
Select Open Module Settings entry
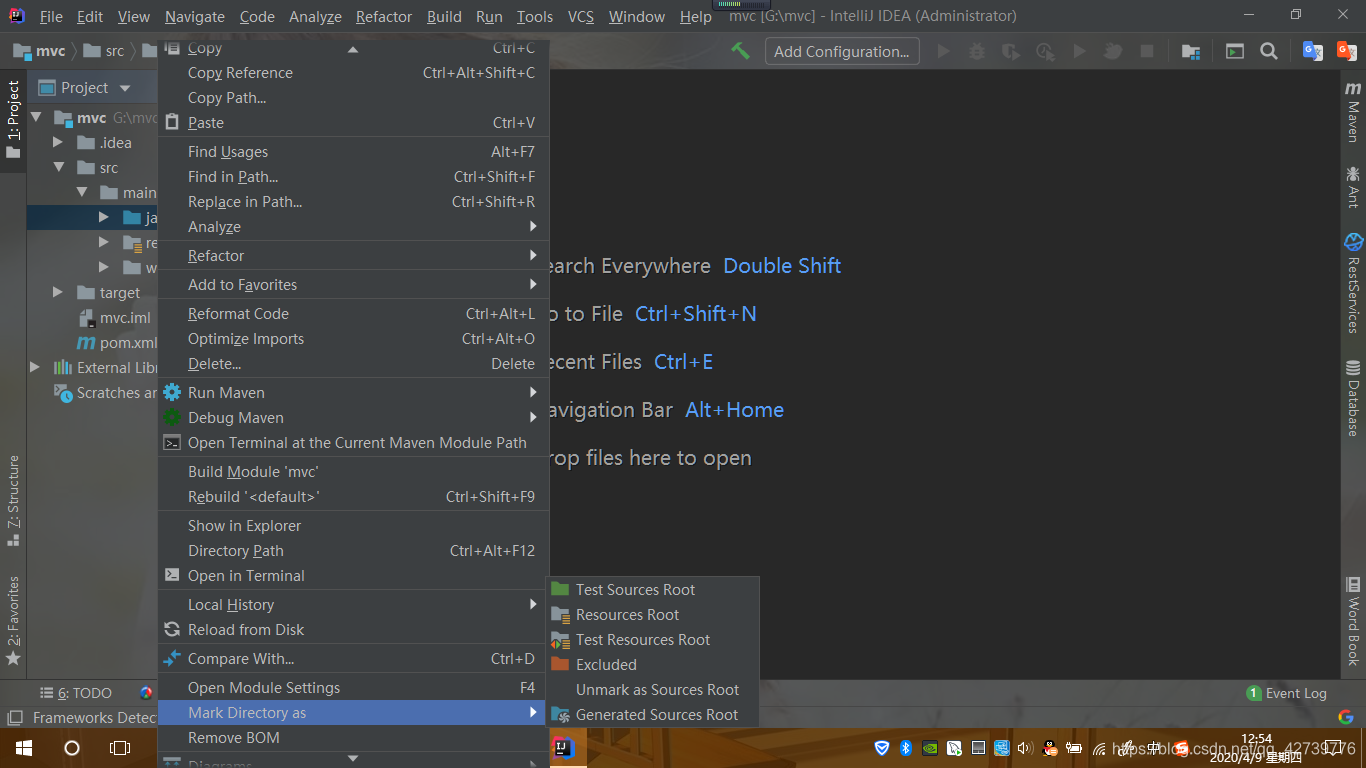click(354, 688)
